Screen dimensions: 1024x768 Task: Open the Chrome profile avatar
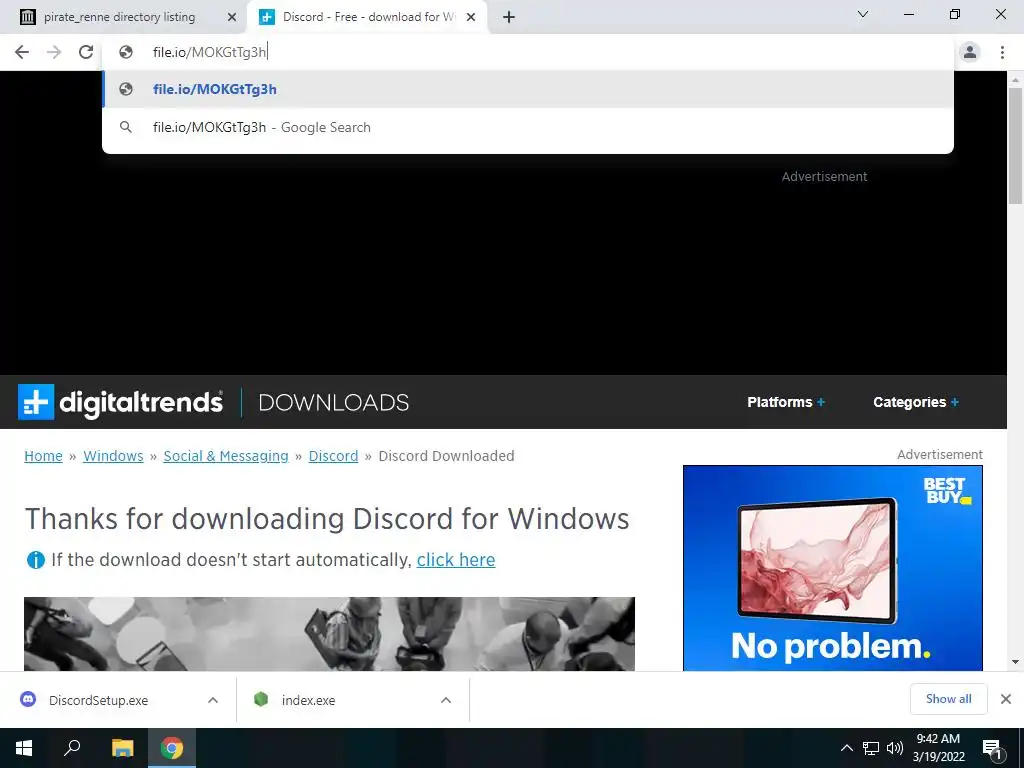(x=970, y=52)
